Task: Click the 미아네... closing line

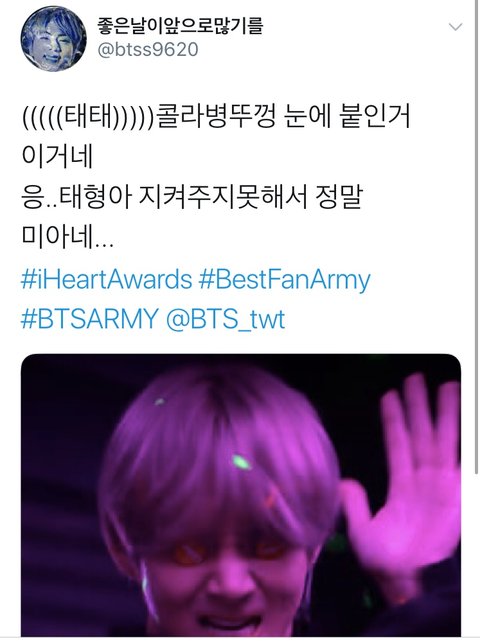Action: coord(68,237)
